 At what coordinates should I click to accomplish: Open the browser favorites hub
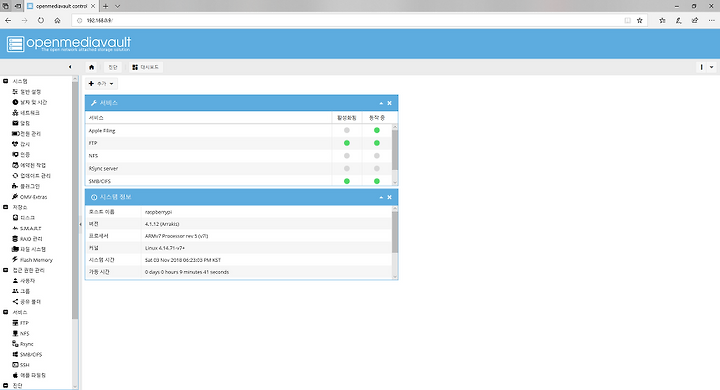click(662, 21)
